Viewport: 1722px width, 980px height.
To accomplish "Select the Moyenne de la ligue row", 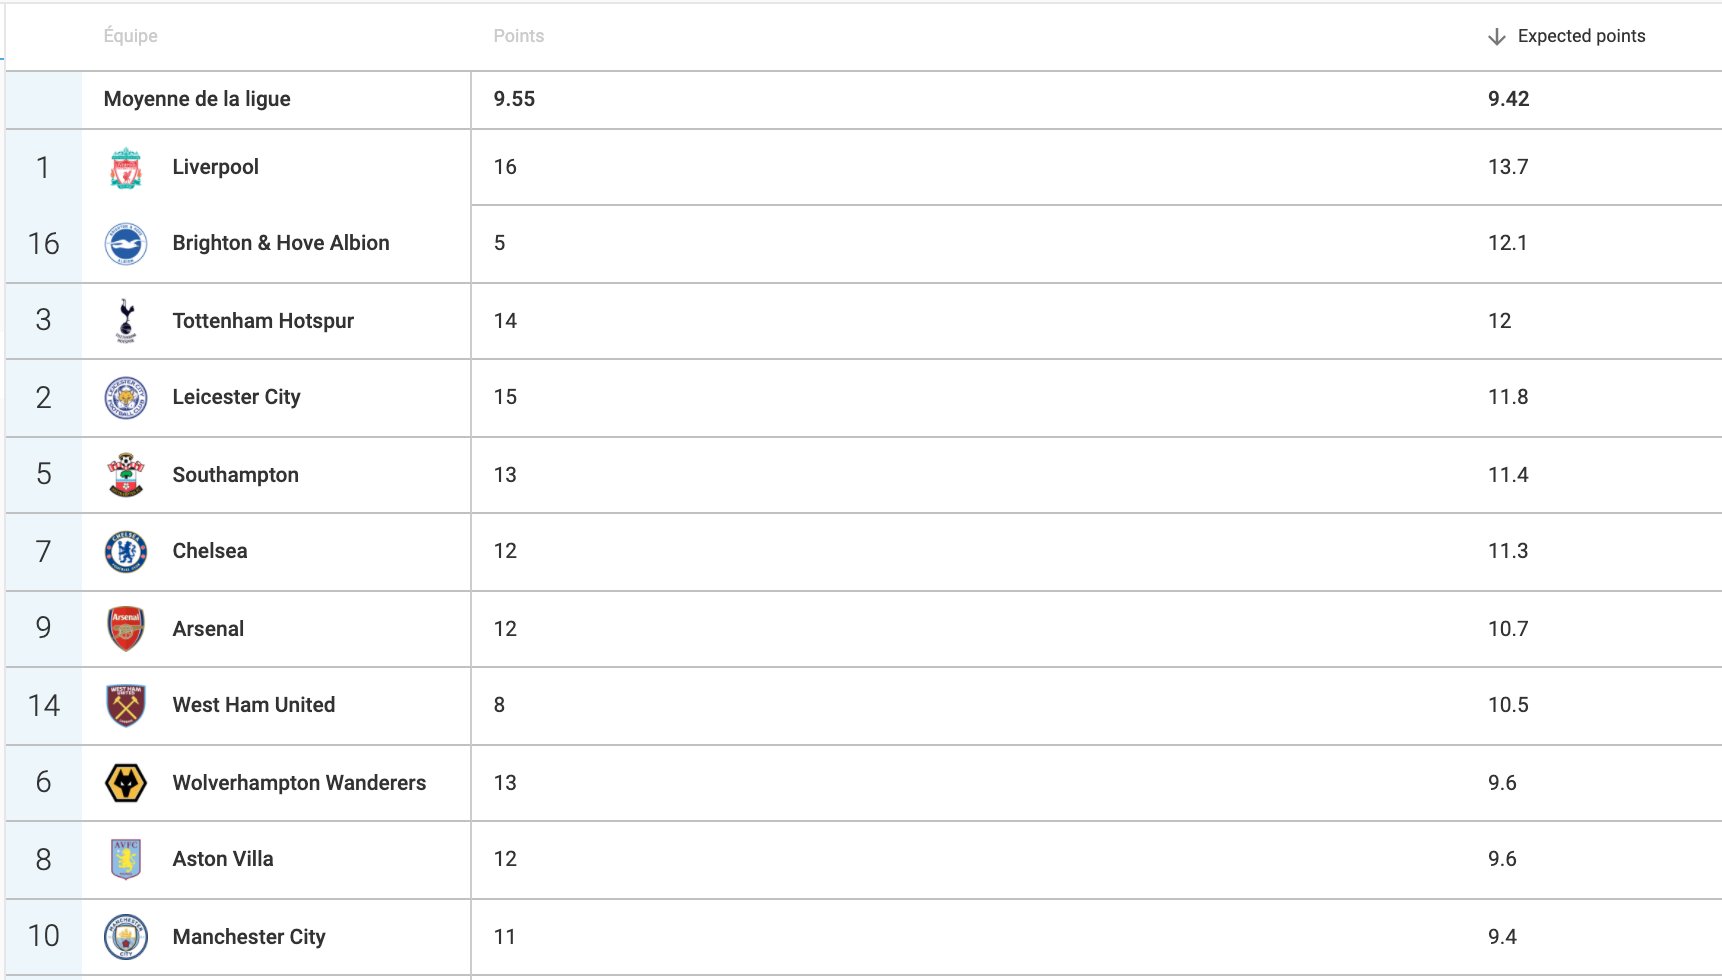I will tap(864, 99).
